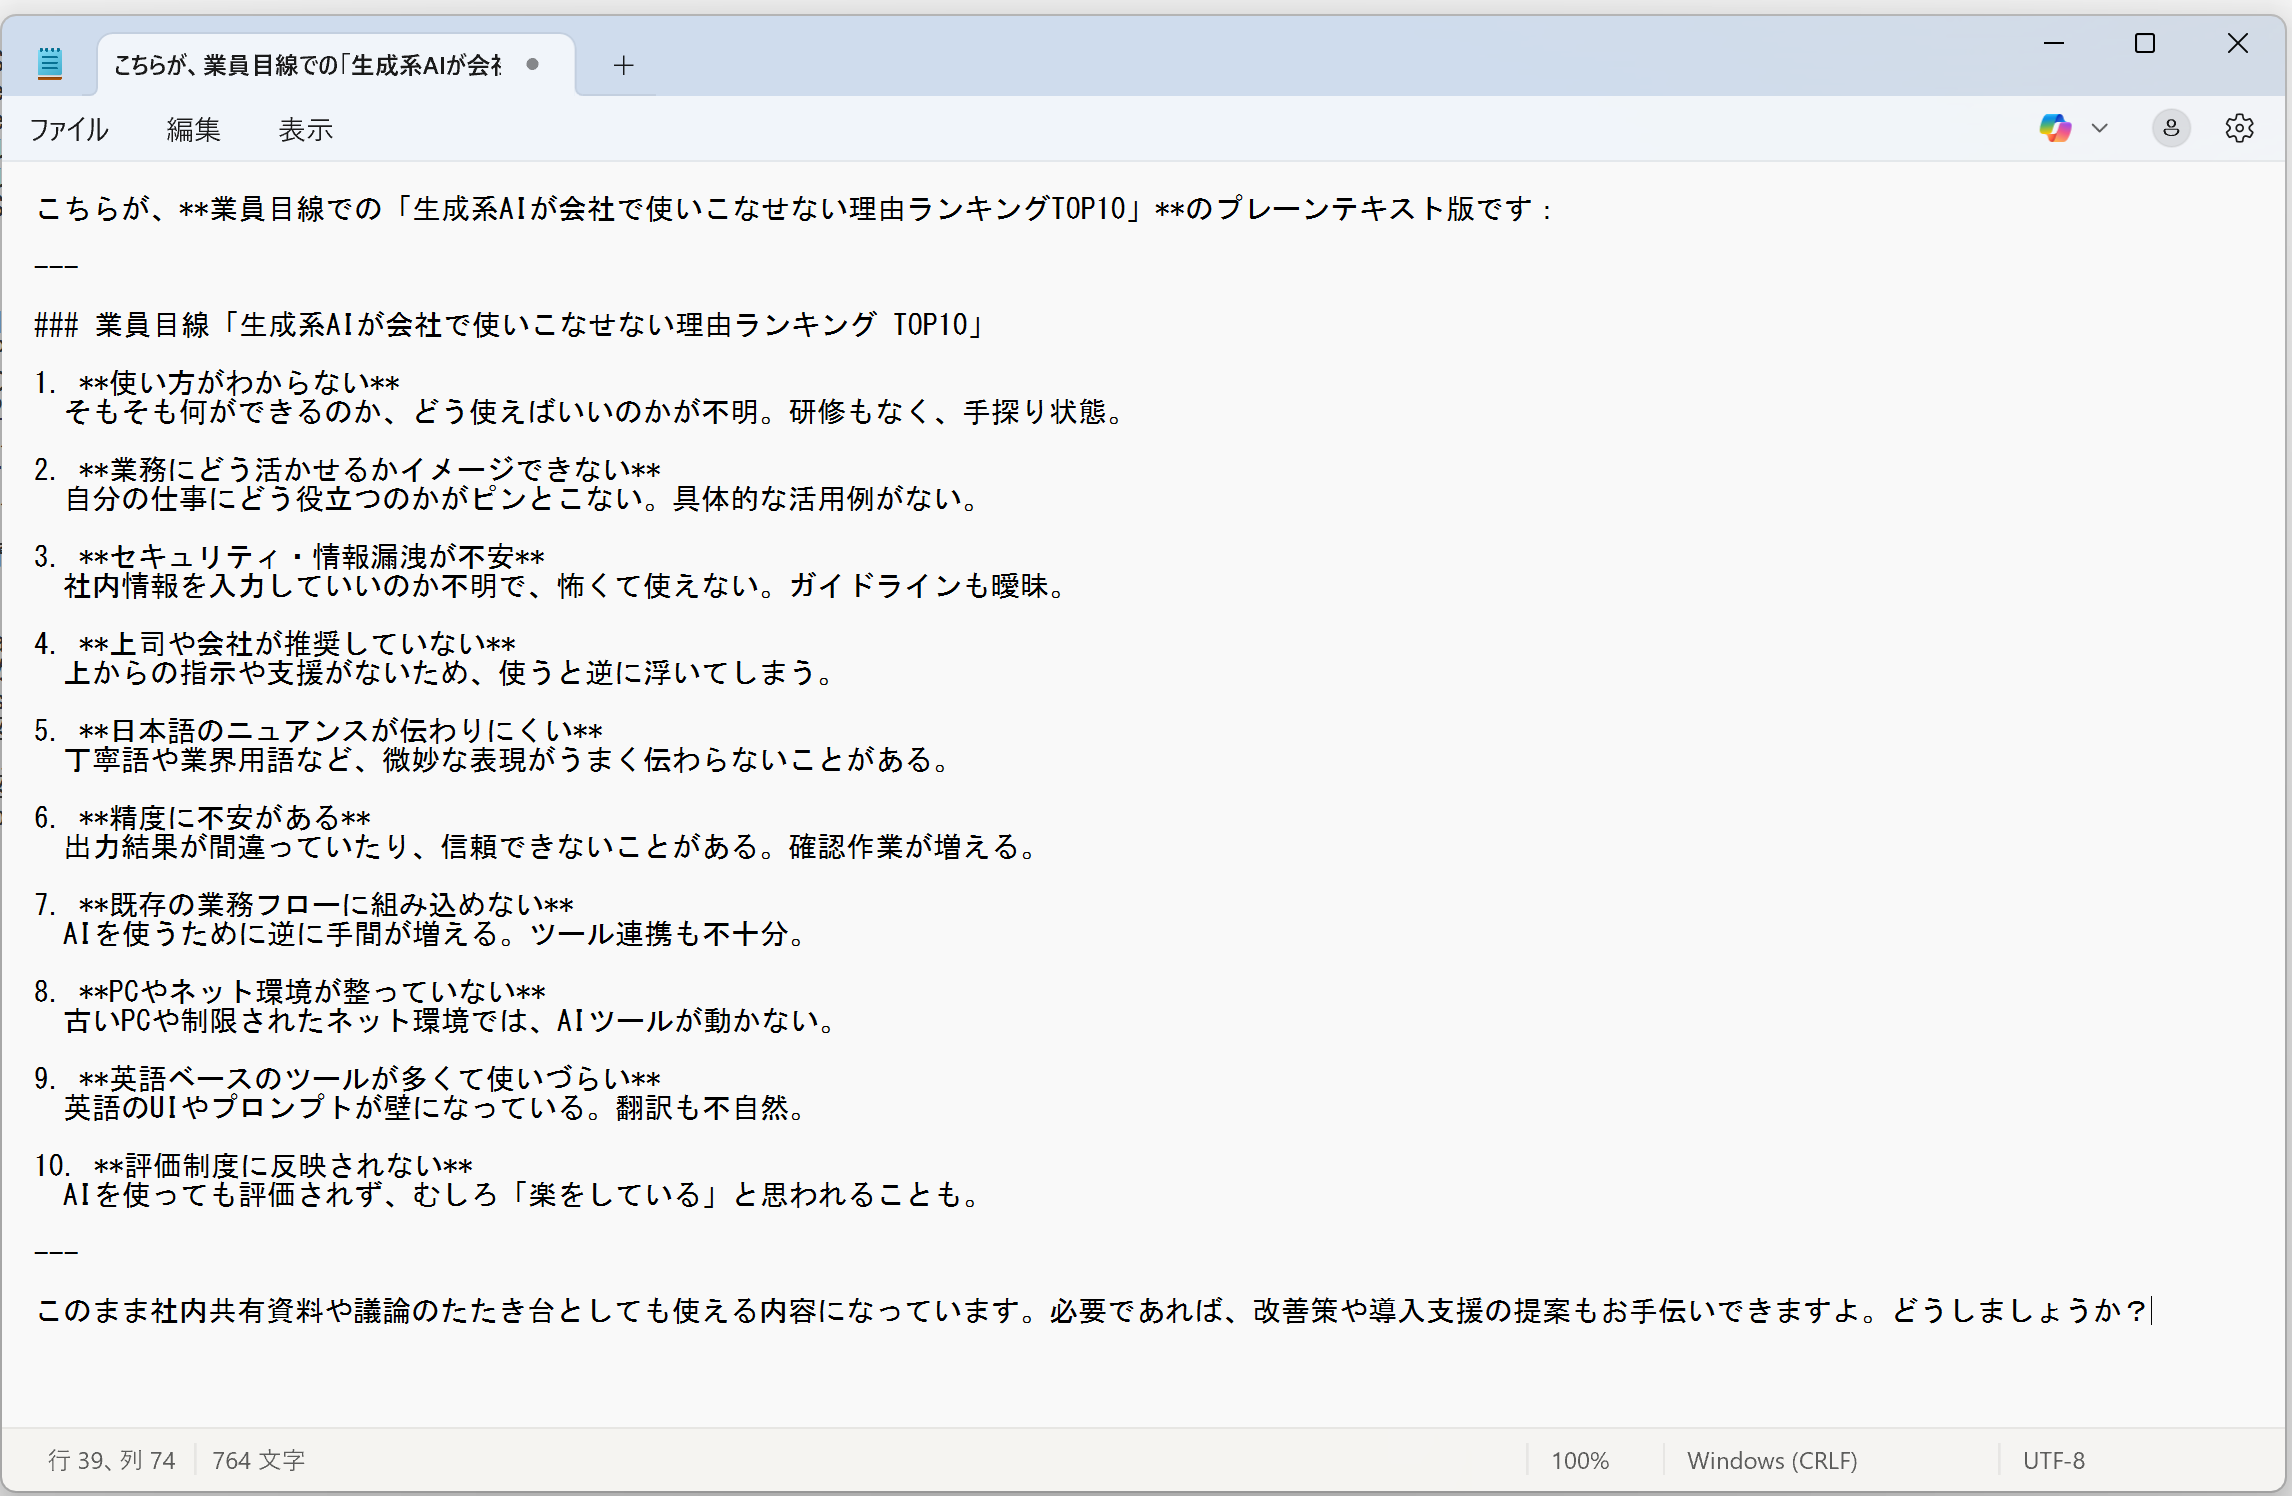The width and height of the screenshot is (2292, 1496).
Task: Expand the Copilot dropdown chevron
Action: [2101, 128]
